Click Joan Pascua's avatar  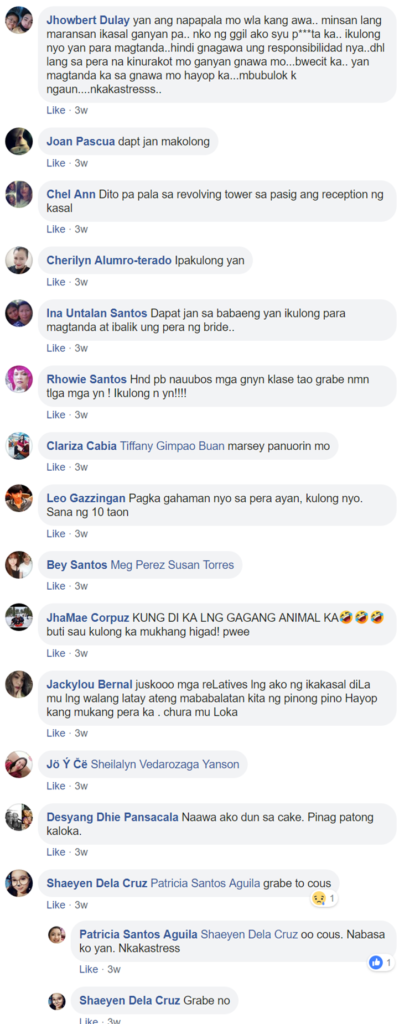[x=19, y=141]
